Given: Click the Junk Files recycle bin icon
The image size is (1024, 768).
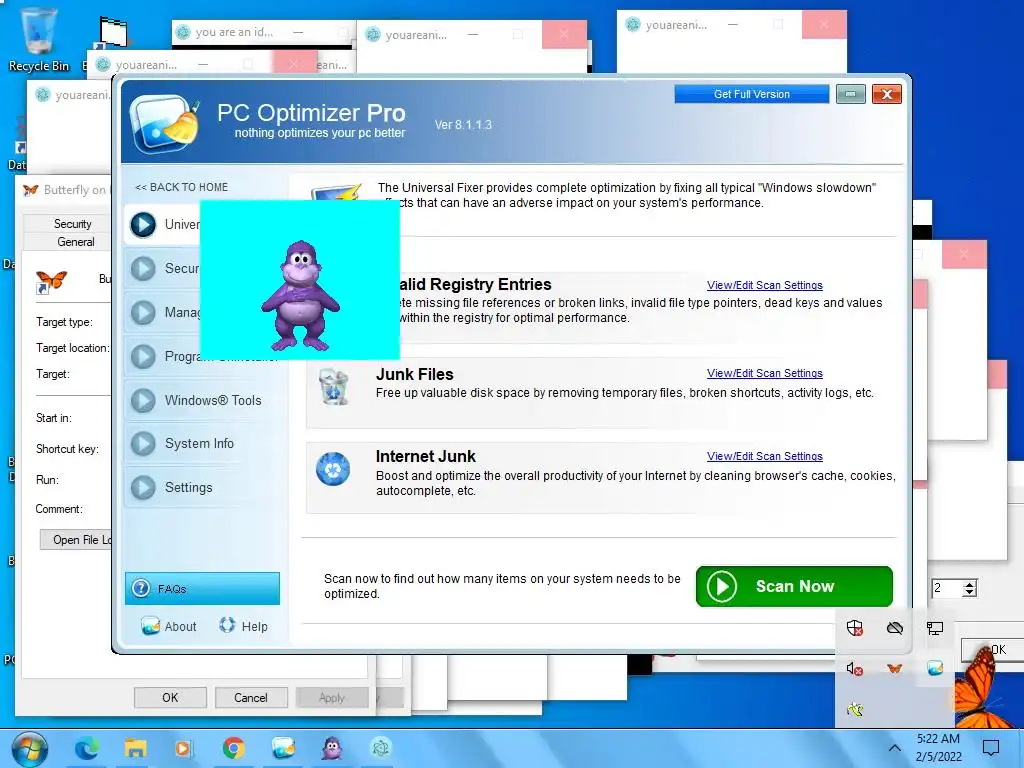Looking at the screenshot, I should (x=334, y=386).
